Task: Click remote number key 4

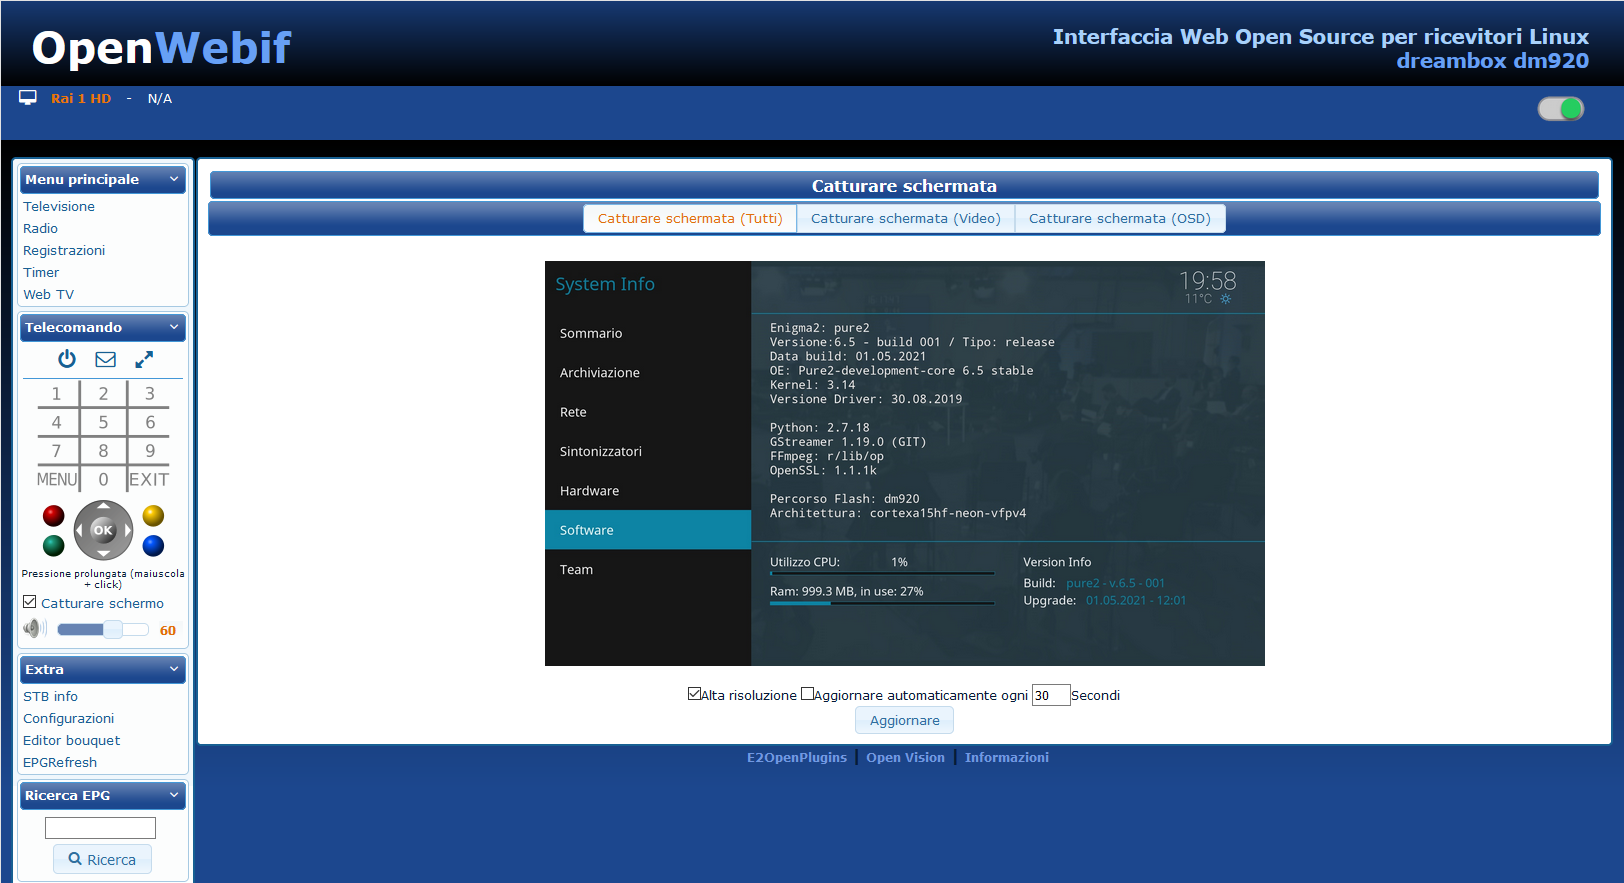Action: (57, 422)
